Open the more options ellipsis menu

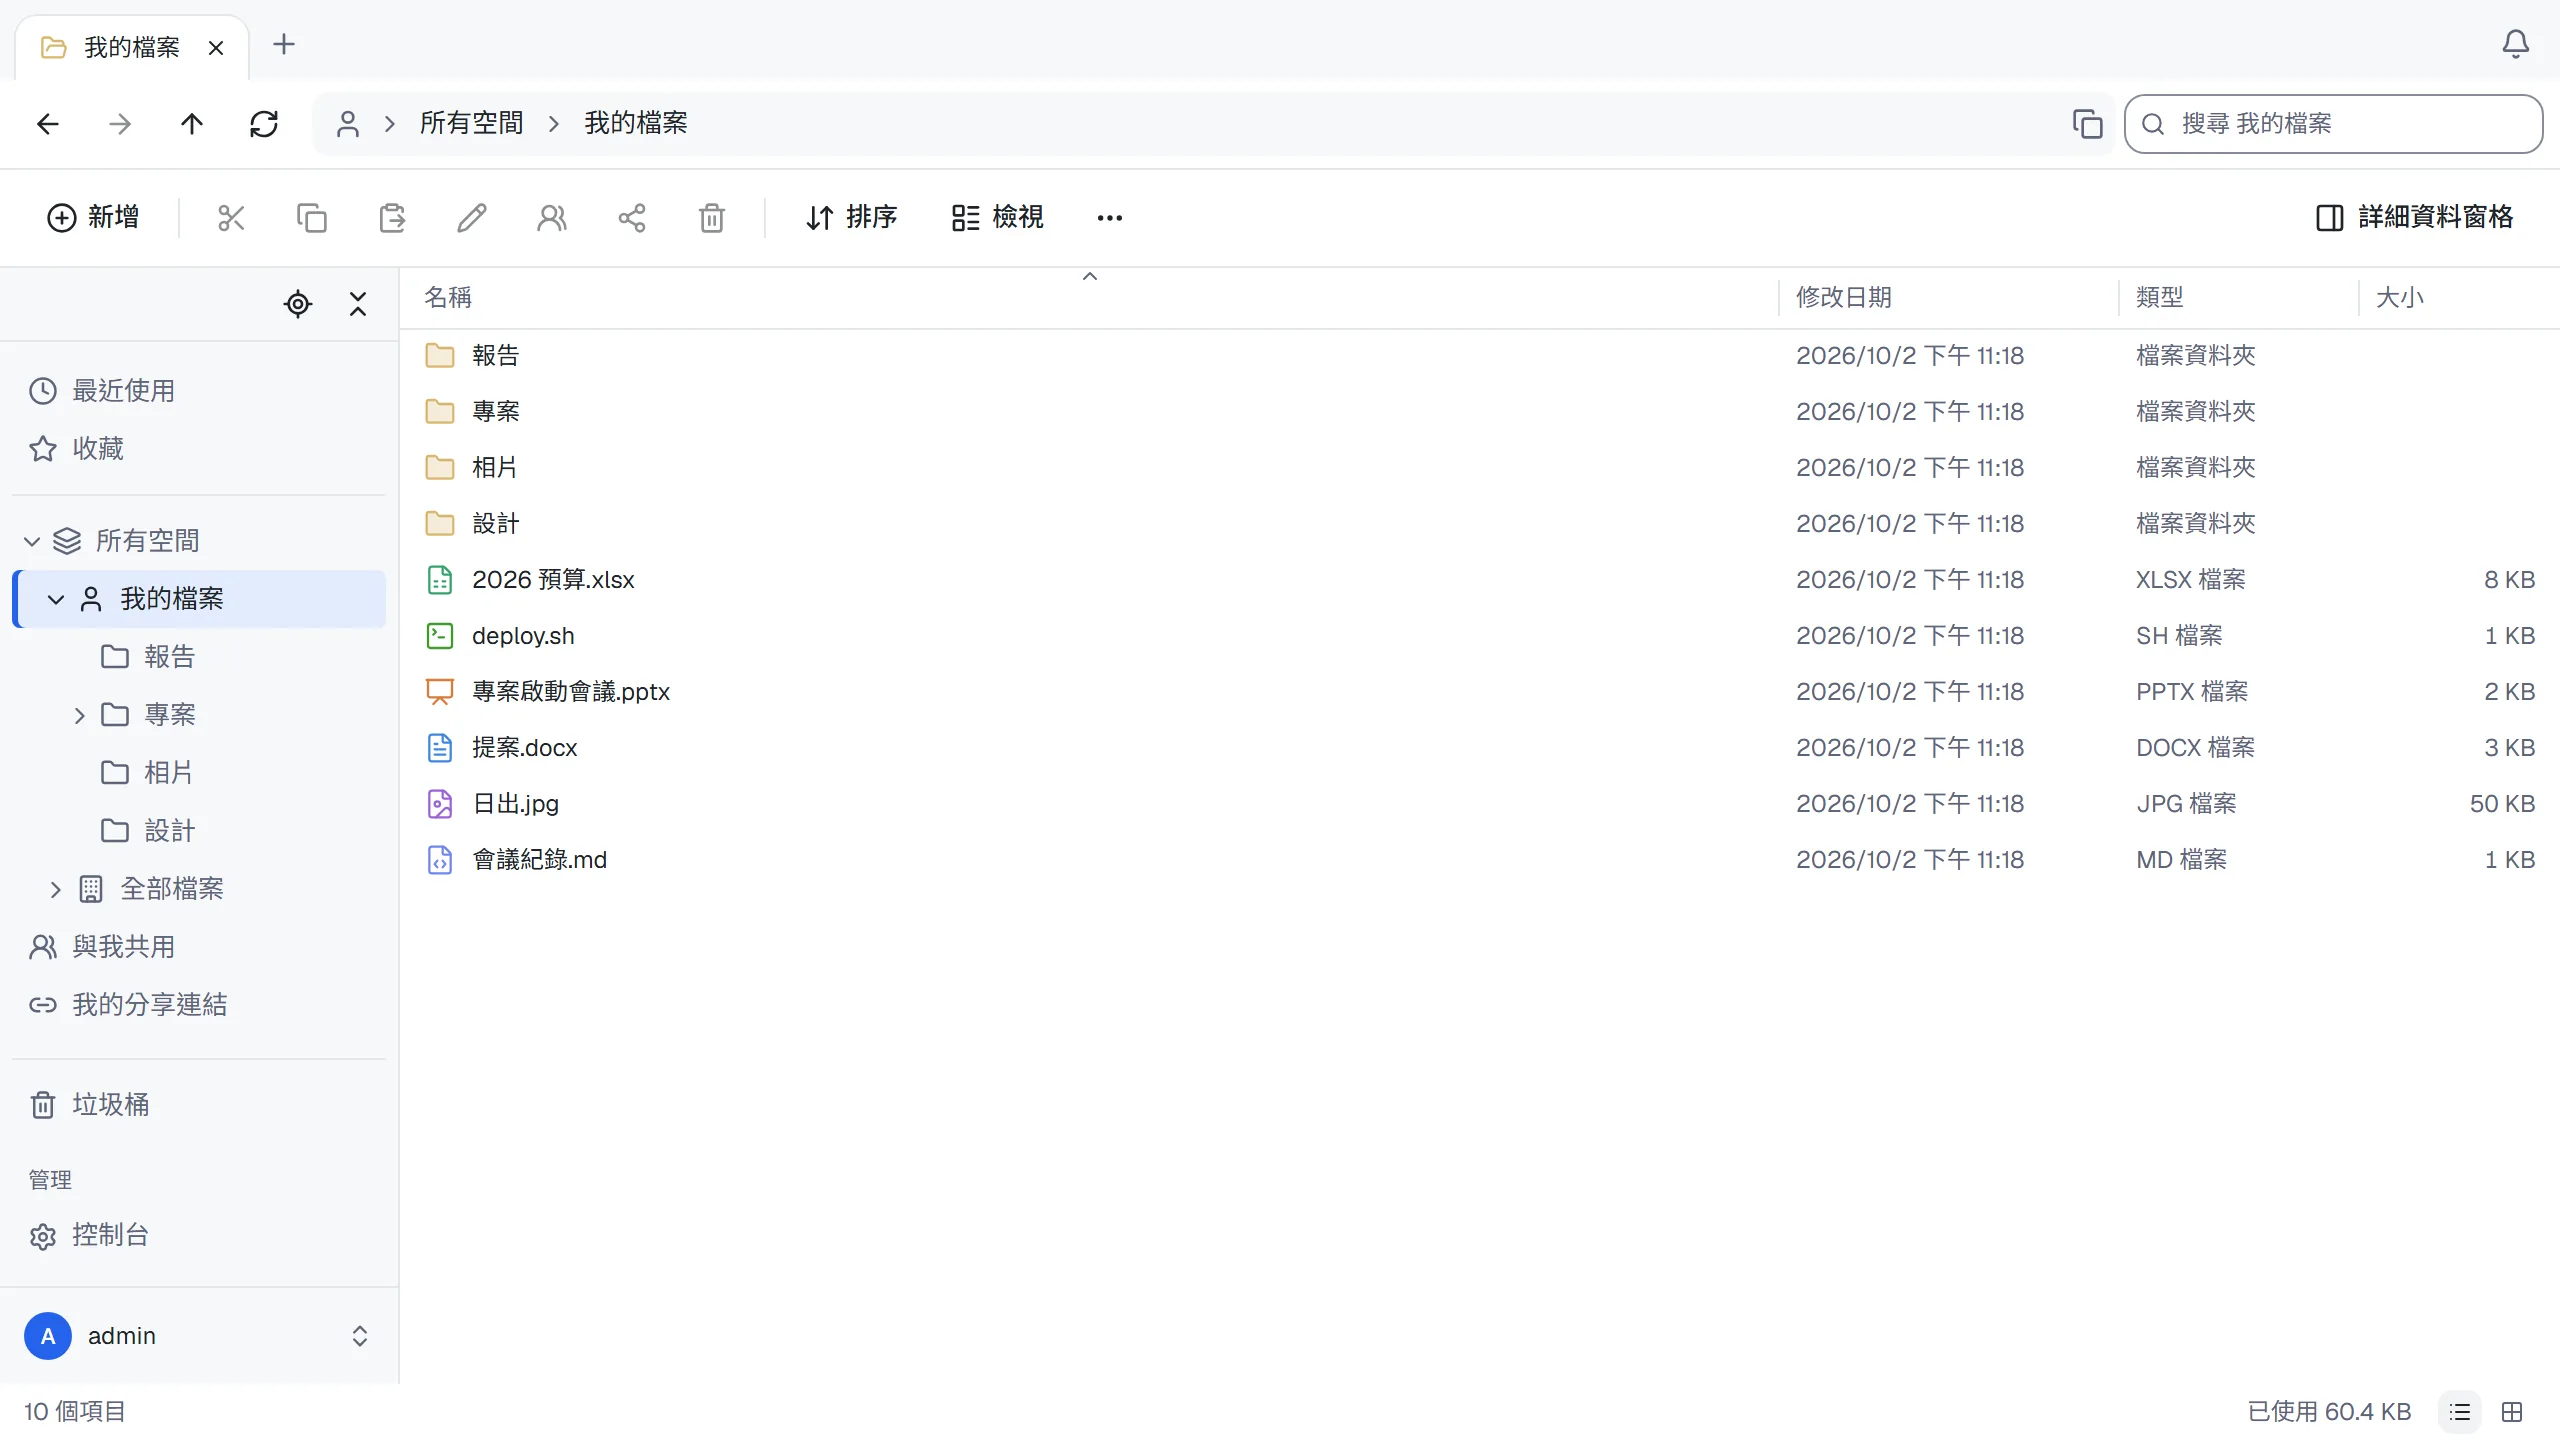coord(1110,218)
